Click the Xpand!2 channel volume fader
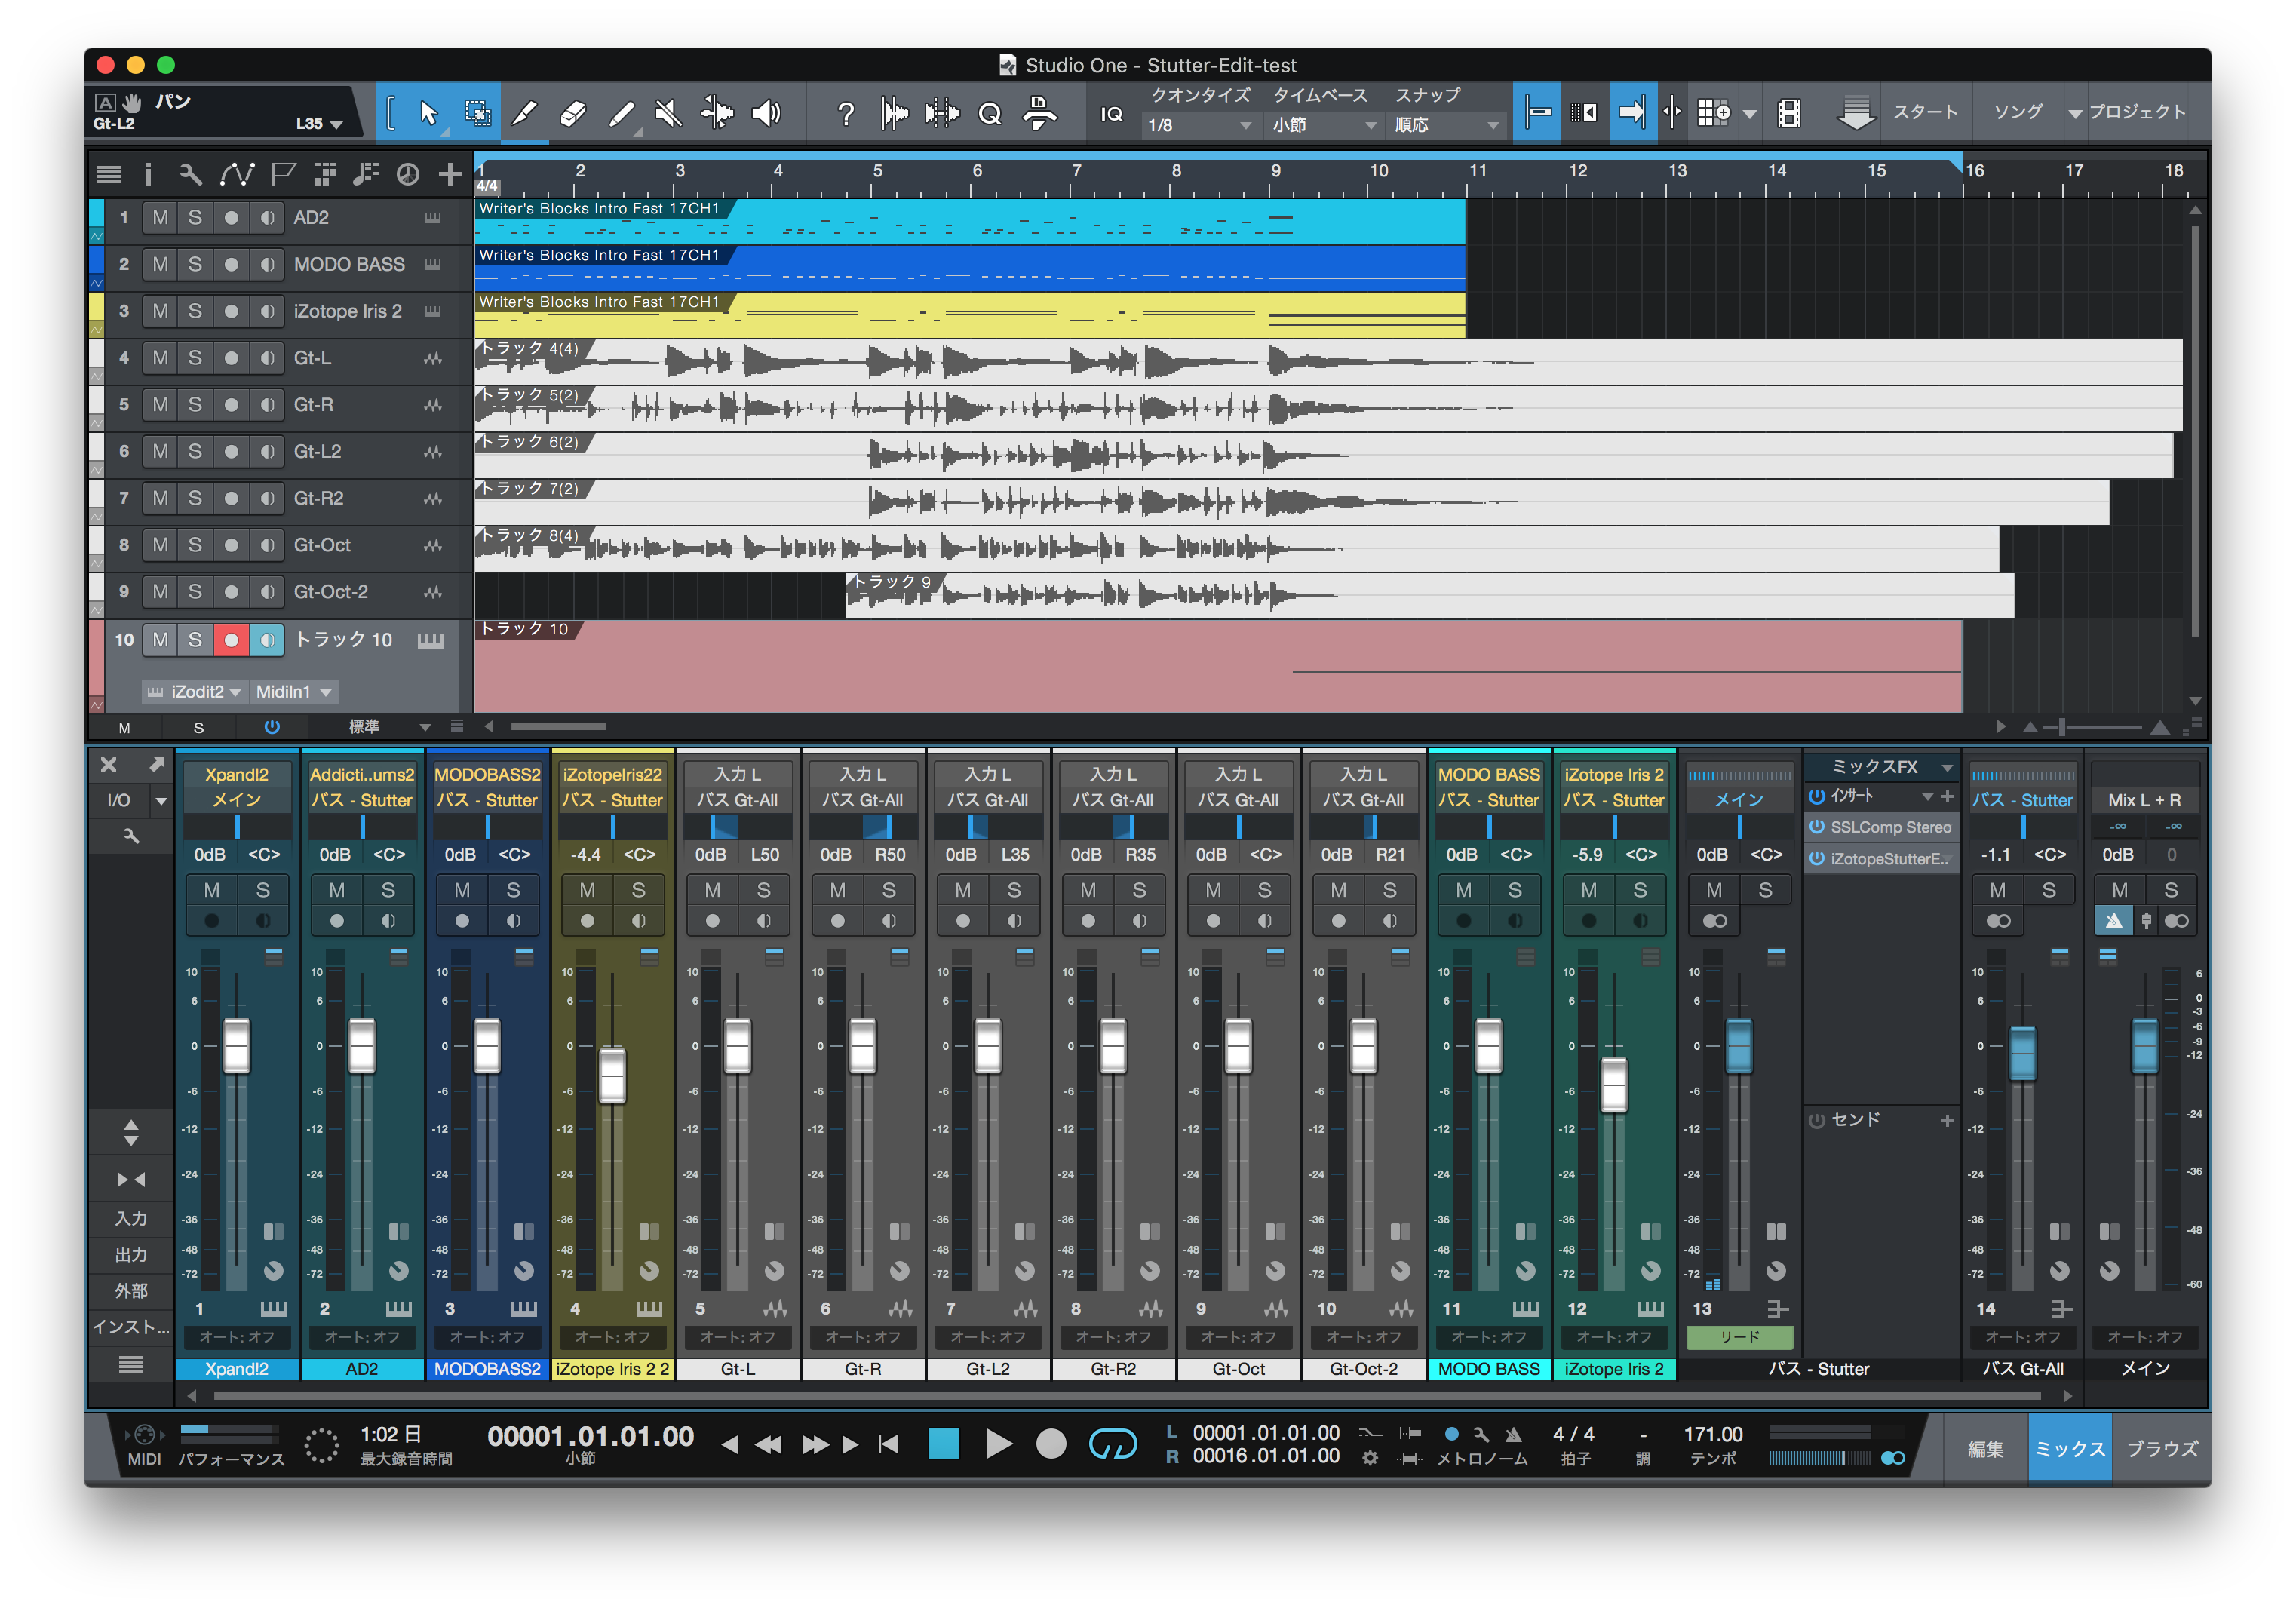 pyautogui.click(x=237, y=1046)
